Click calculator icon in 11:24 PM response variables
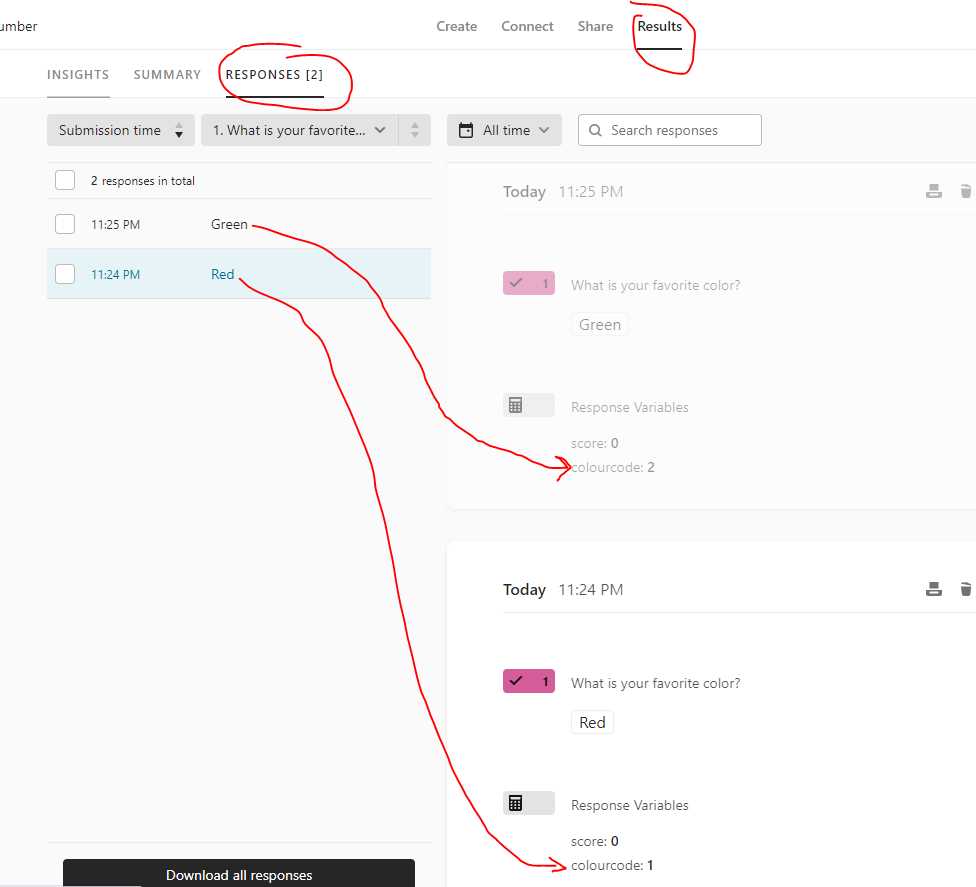 (x=515, y=803)
